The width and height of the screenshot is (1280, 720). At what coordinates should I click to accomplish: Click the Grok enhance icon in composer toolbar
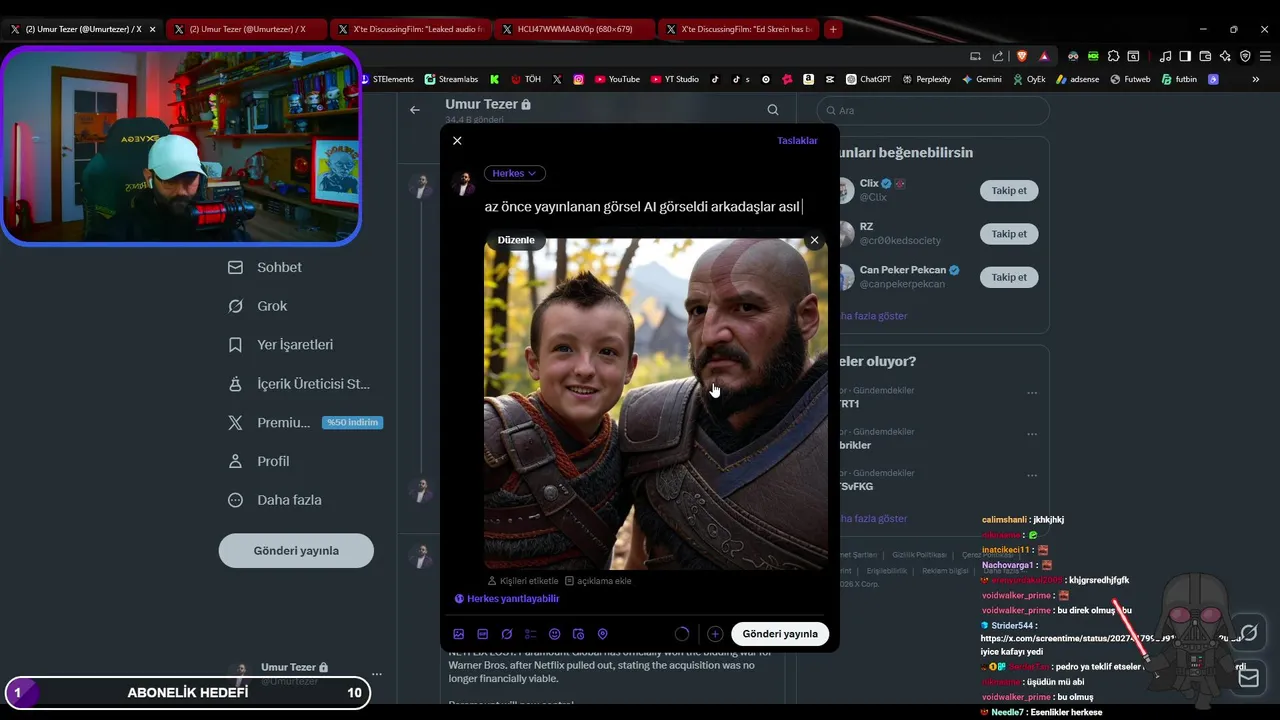click(x=507, y=634)
